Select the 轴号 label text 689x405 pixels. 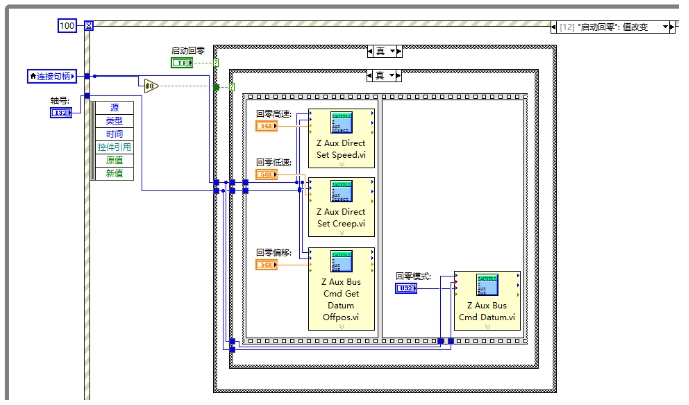point(60,101)
